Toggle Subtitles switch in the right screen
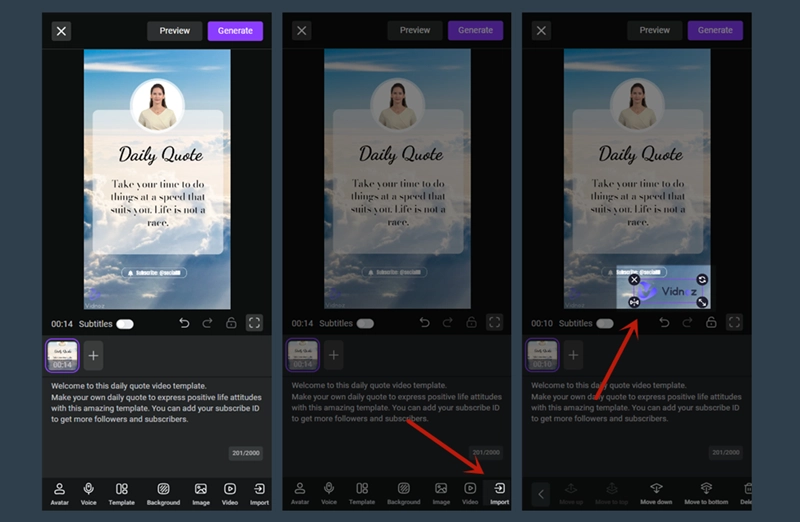 point(605,324)
